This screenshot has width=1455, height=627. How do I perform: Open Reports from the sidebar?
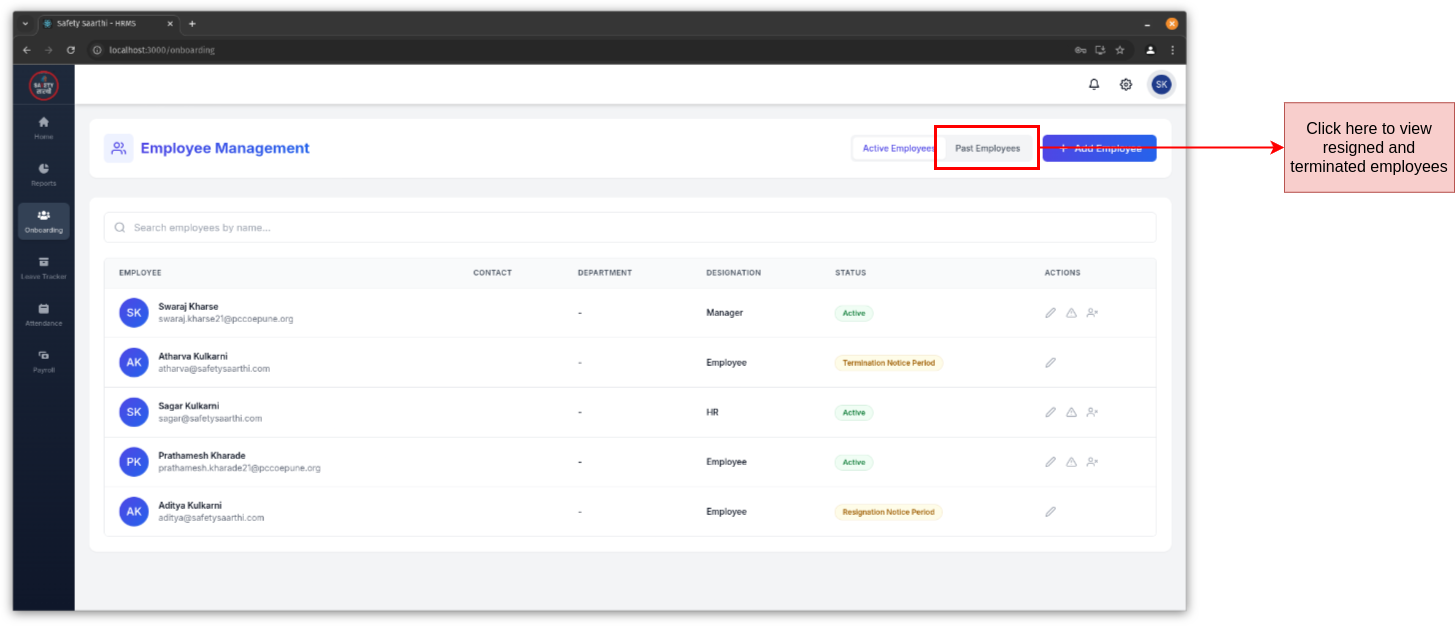pyautogui.click(x=44, y=174)
